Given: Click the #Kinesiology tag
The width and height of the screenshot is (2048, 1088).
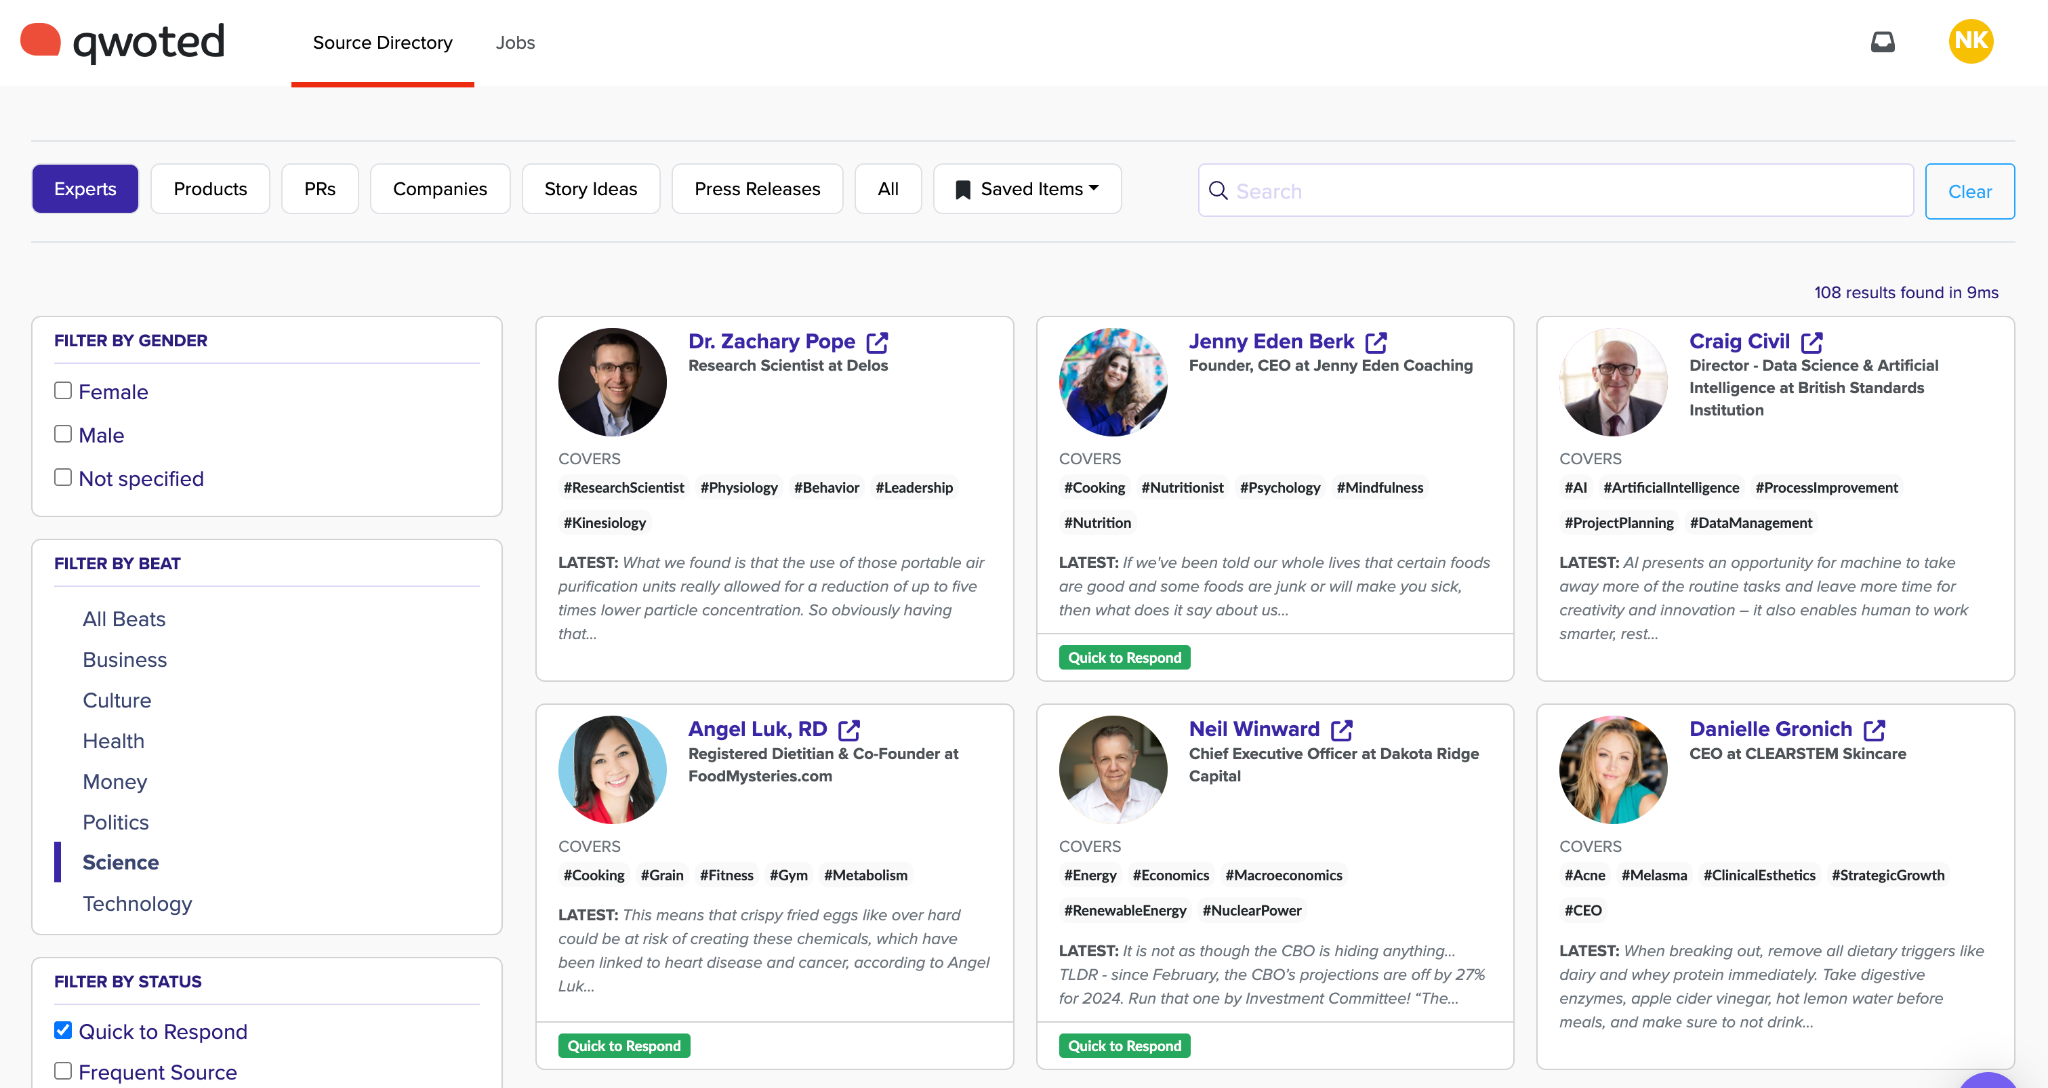Looking at the screenshot, I should (x=605, y=523).
